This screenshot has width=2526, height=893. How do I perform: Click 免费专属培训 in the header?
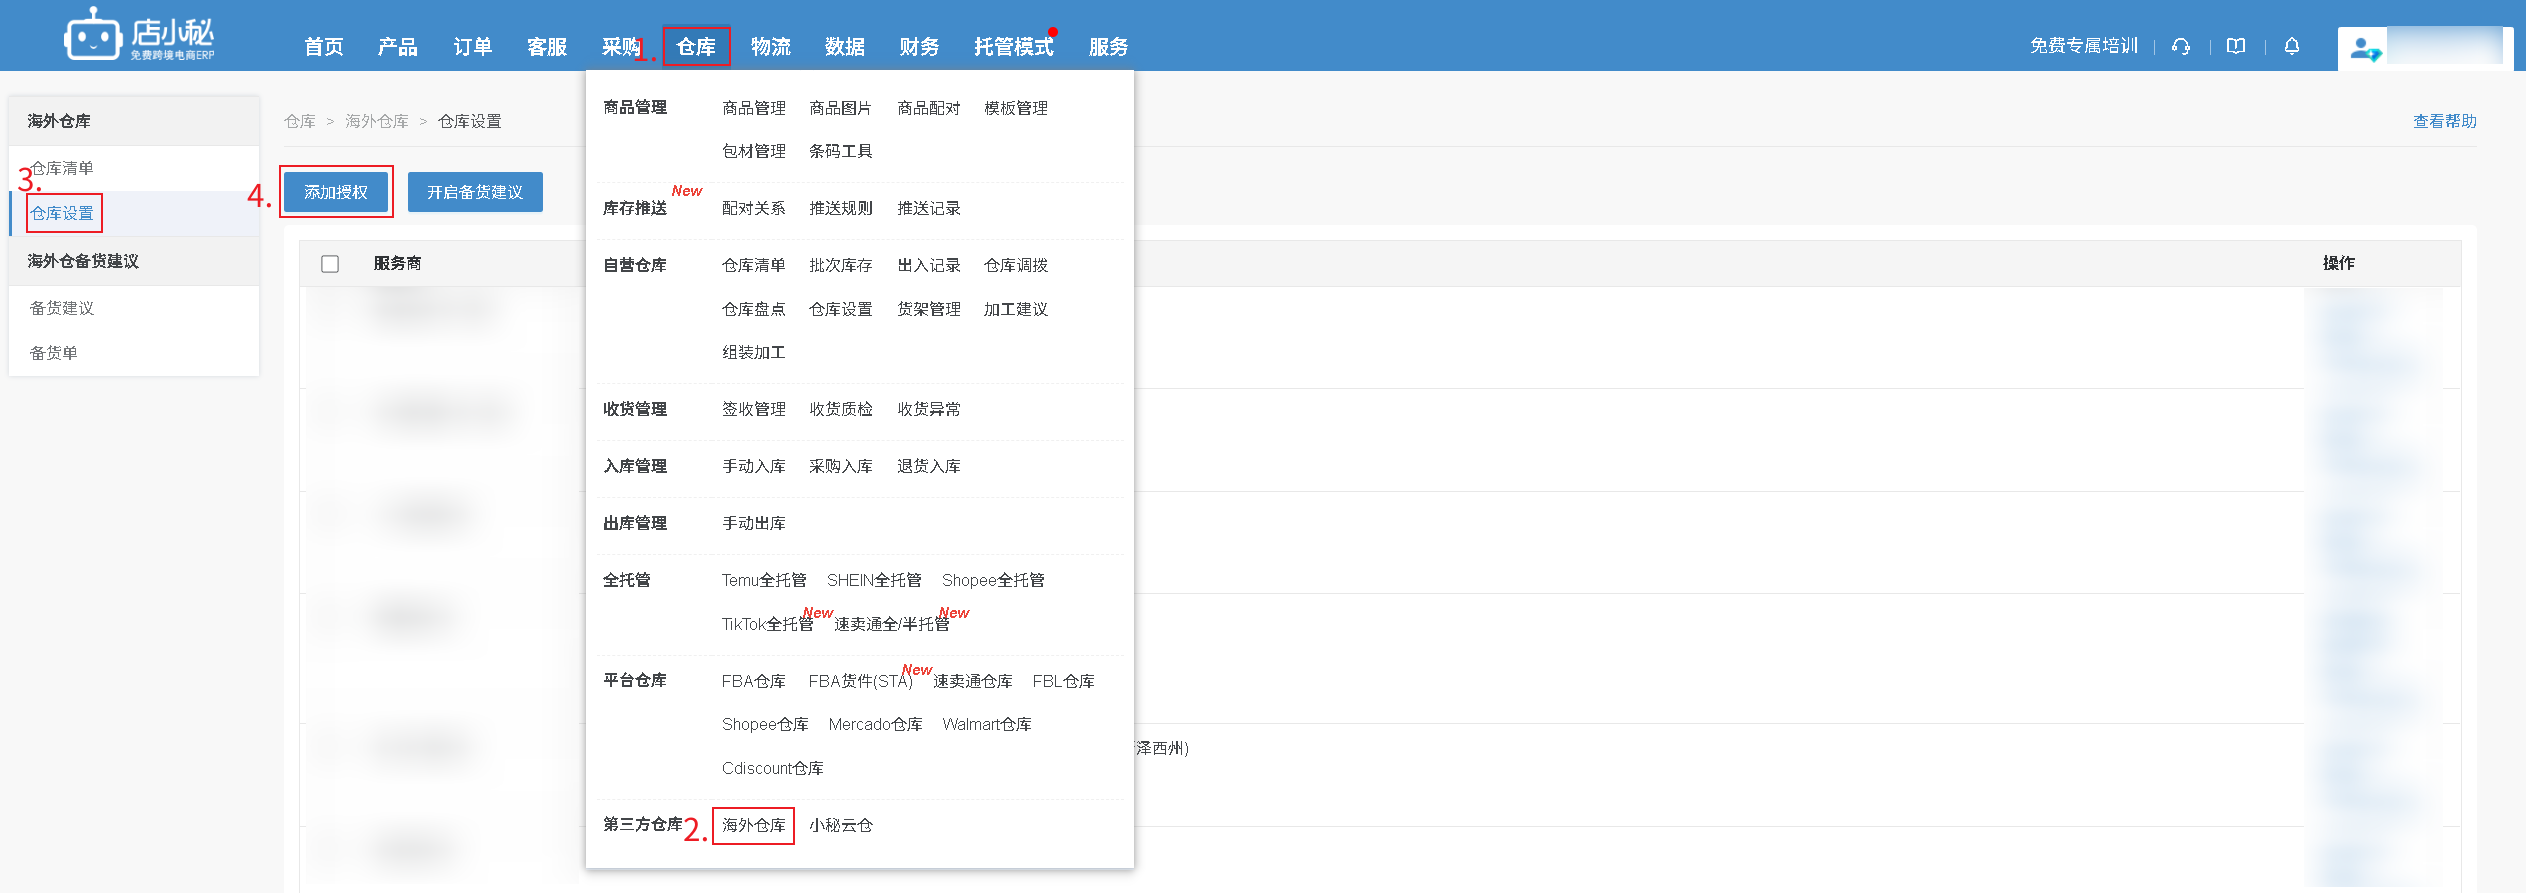point(2084,46)
